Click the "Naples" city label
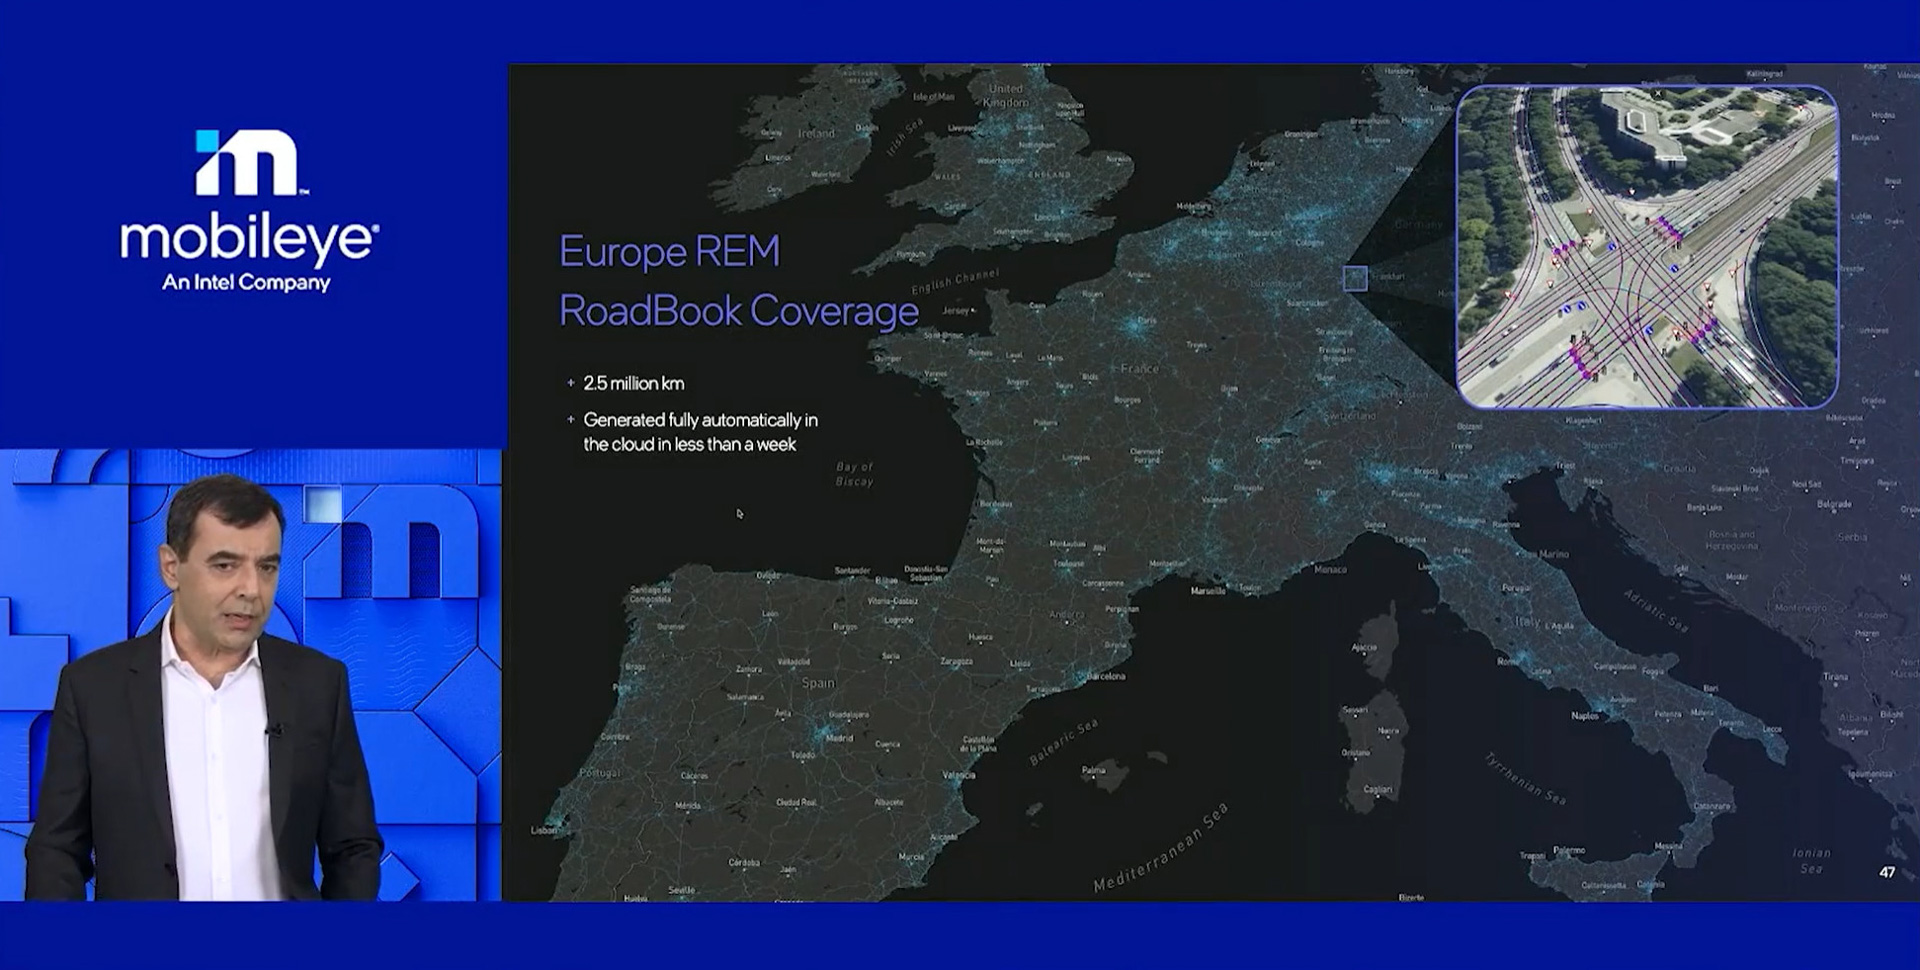The width and height of the screenshot is (1920, 970). click(x=1585, y=716)
